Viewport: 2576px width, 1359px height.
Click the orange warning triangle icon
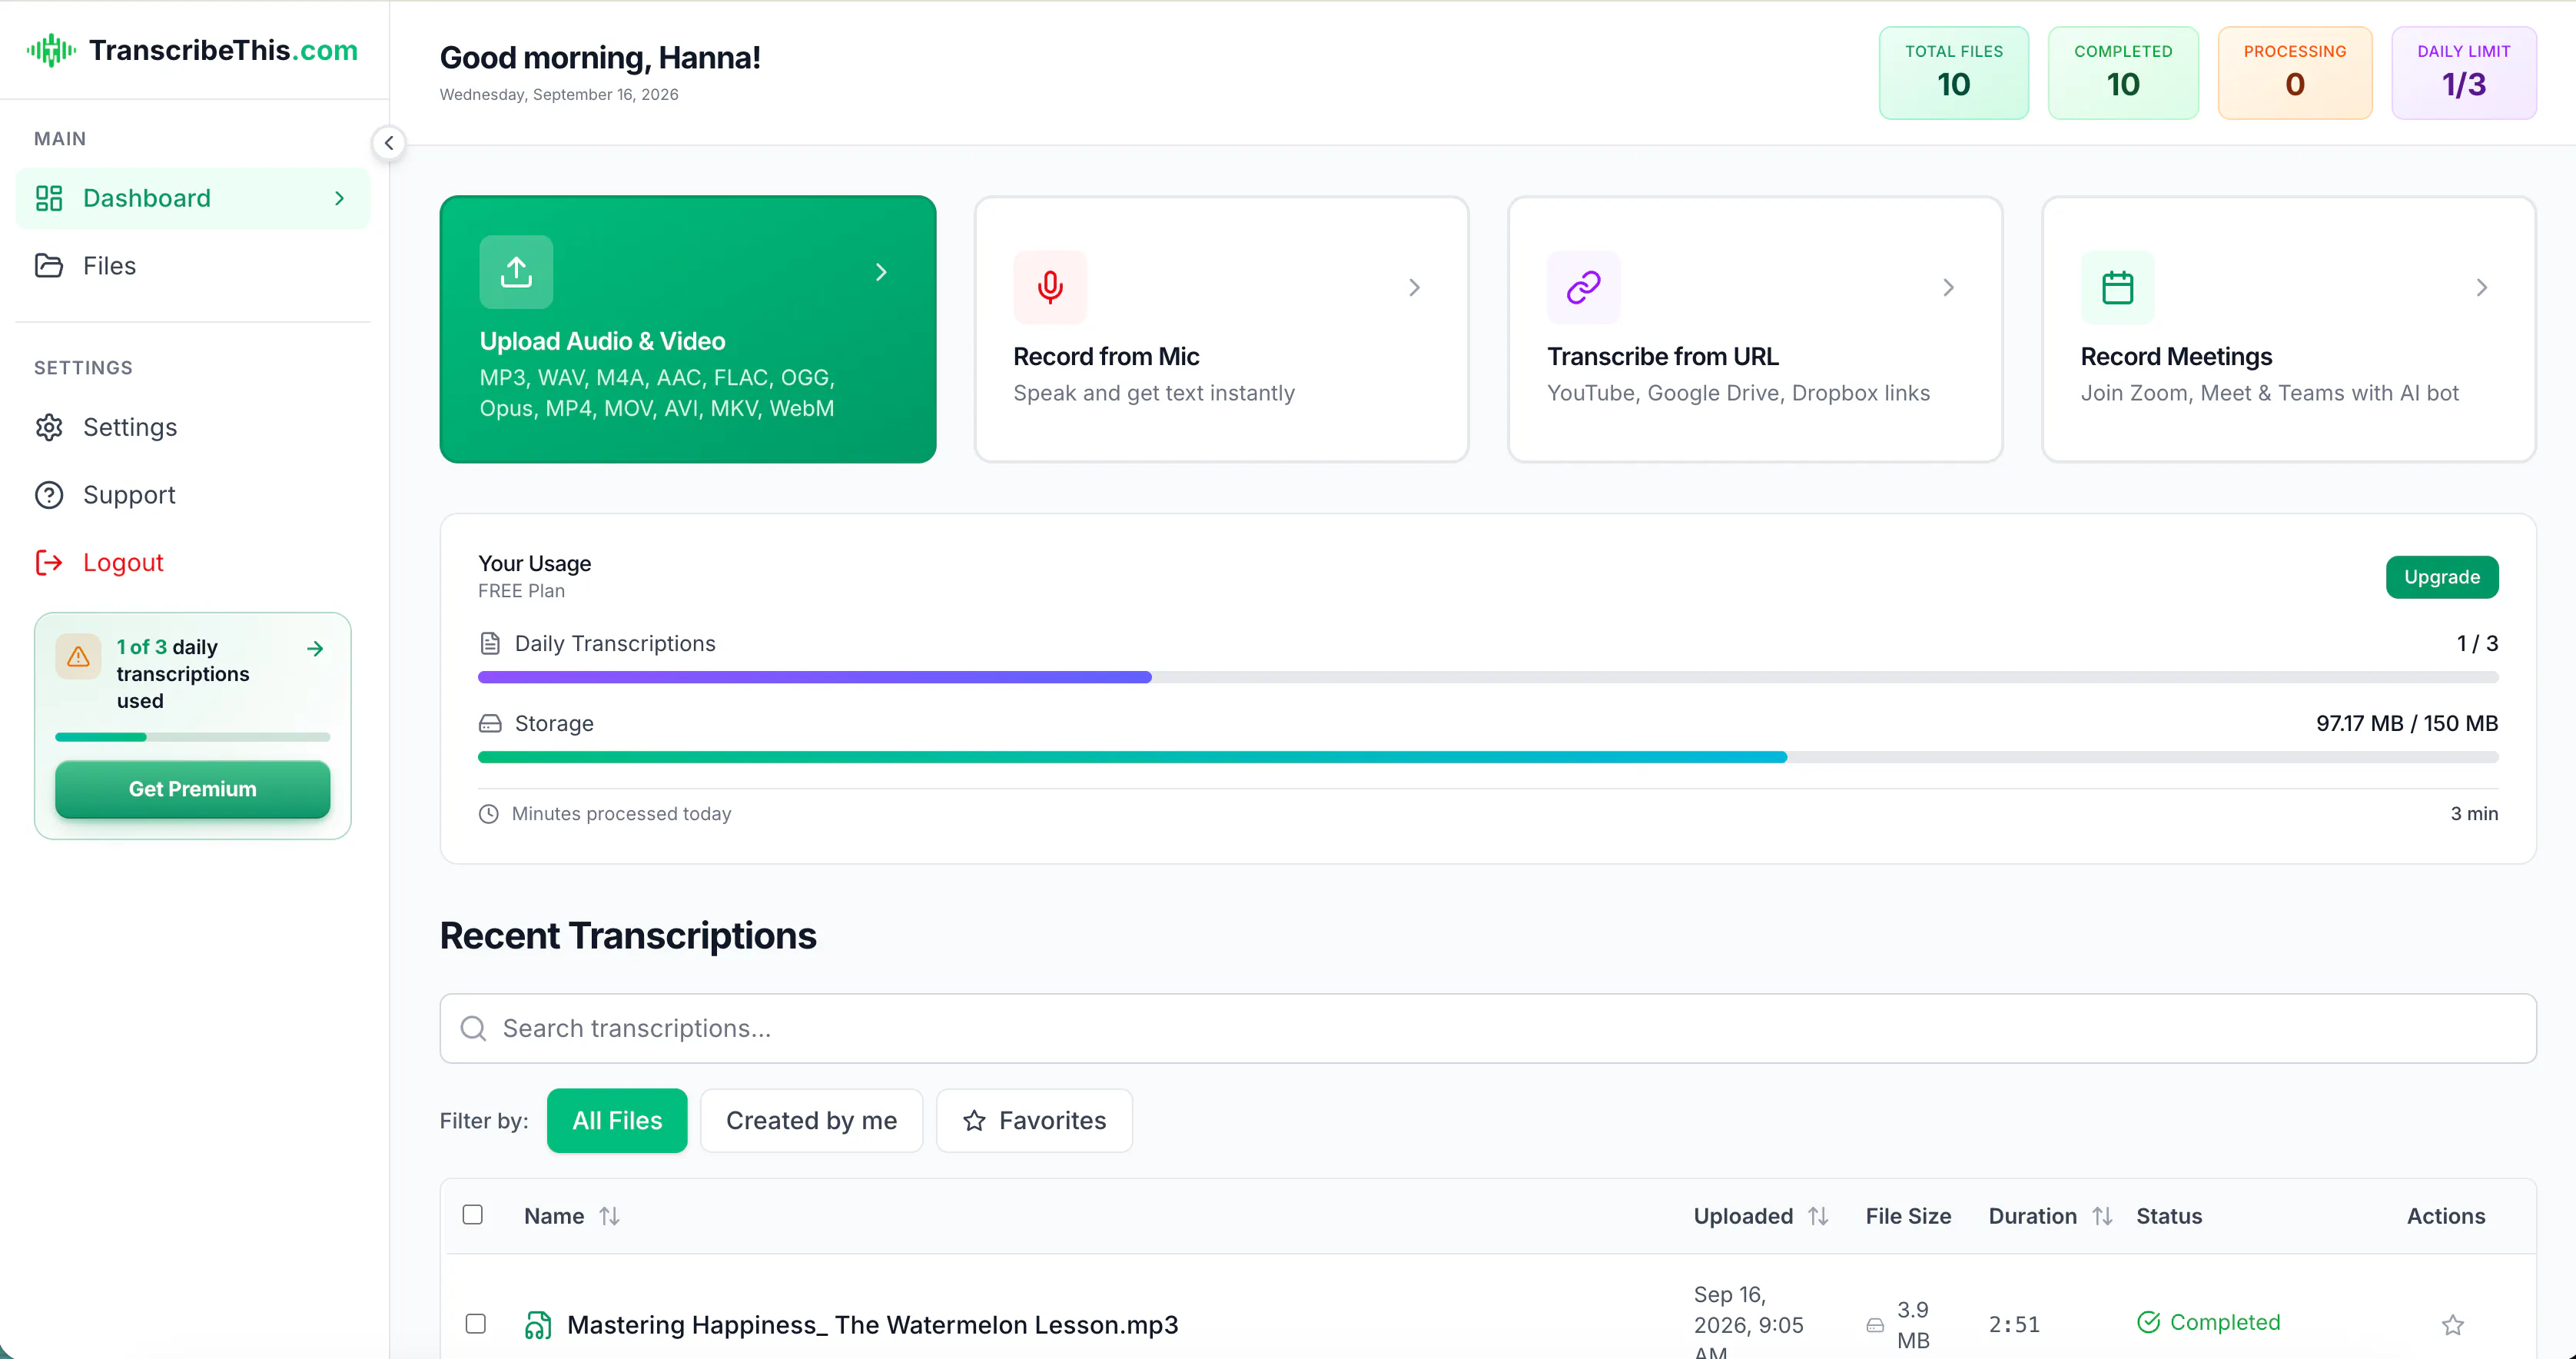(x=78, y=657)
